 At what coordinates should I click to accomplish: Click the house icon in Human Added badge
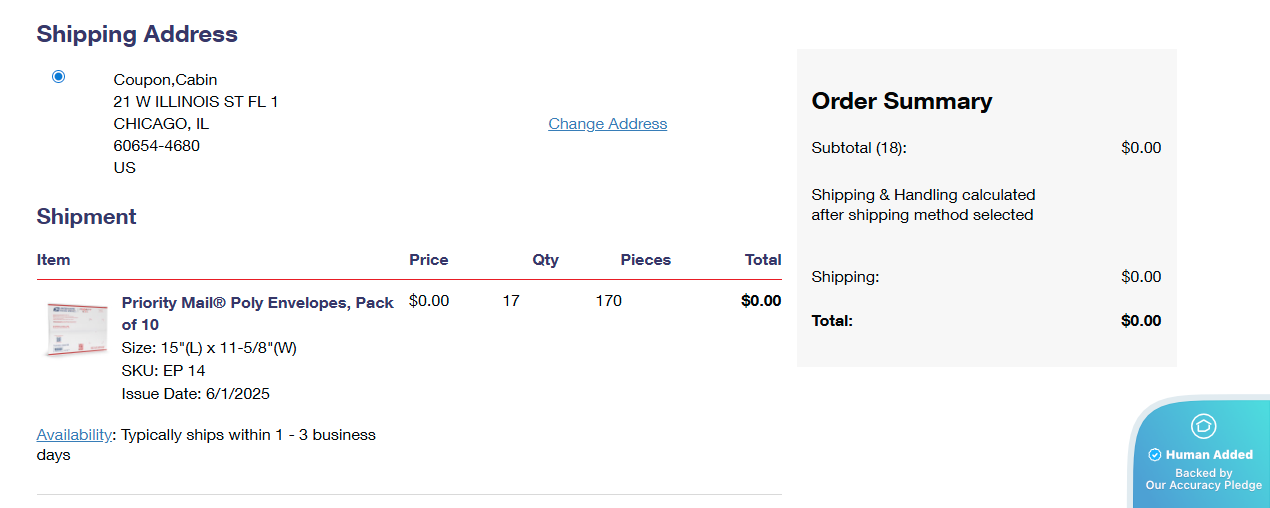click(x=1204, y=426)
